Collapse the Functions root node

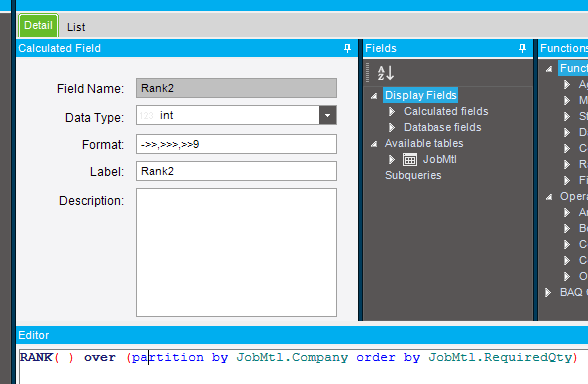pyautogui.click(x=549, y=69)
